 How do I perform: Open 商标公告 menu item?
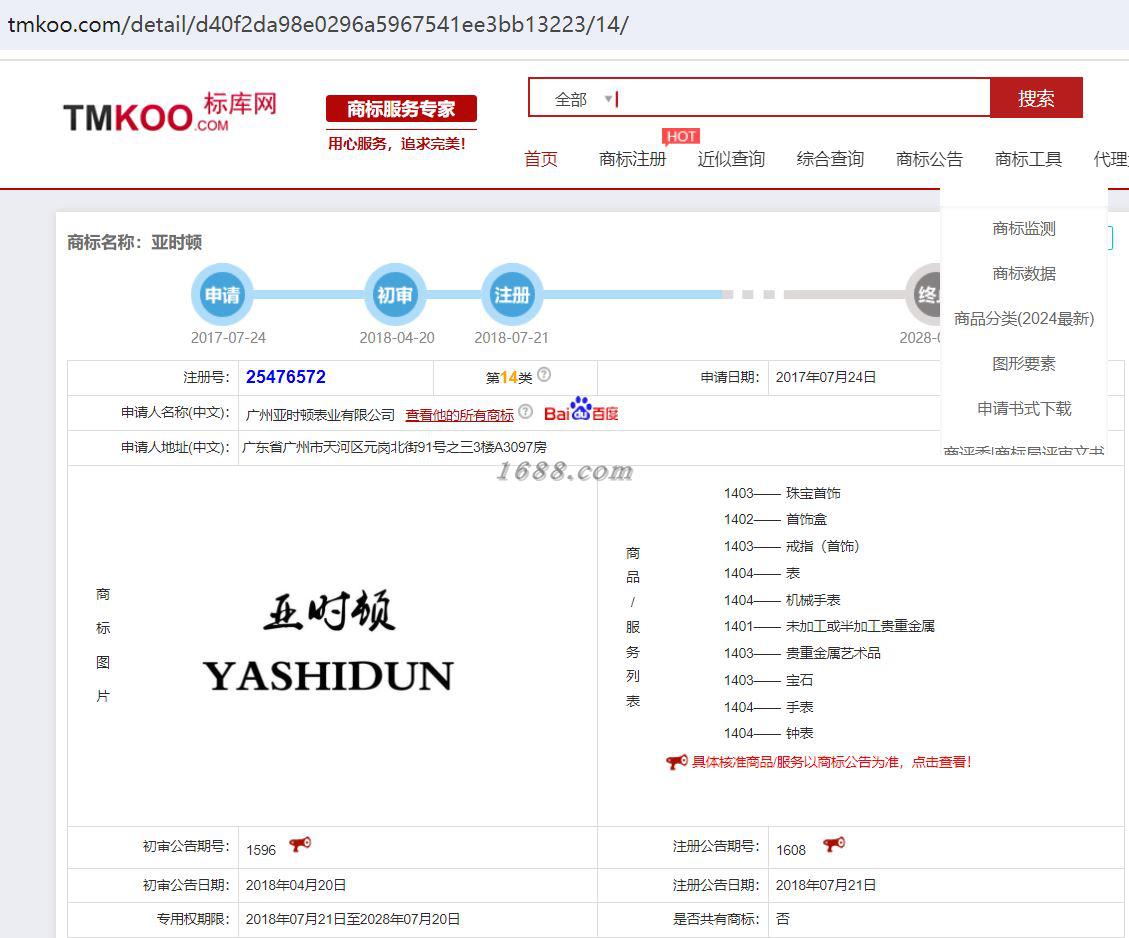click(929, 158)
